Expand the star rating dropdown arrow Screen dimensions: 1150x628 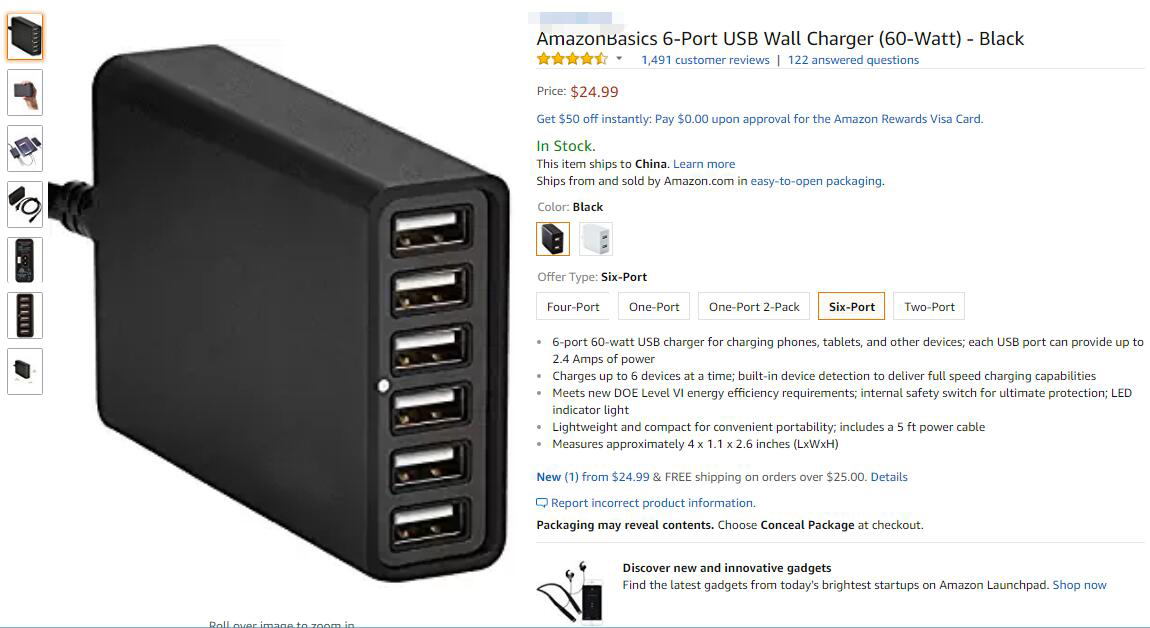coord(619,59)
